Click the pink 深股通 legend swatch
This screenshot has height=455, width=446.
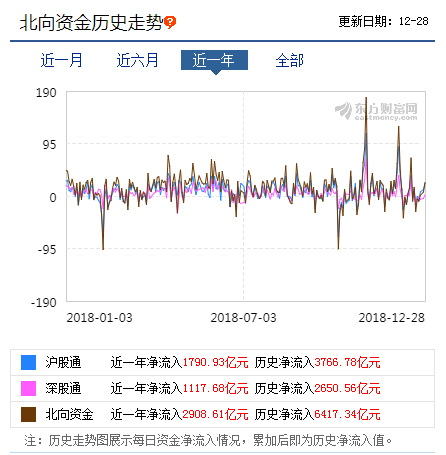click(28, 388)
